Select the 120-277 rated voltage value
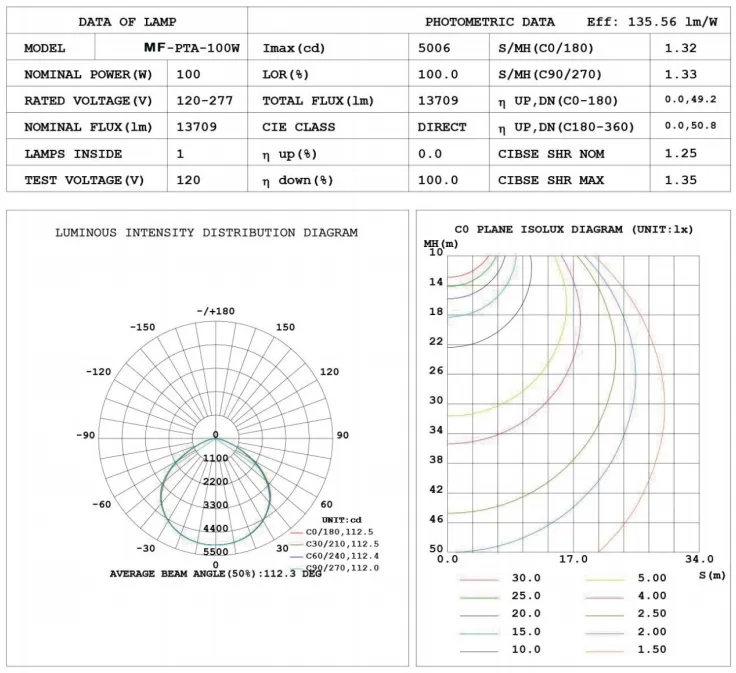Image resolution: width=736 pixels, height=673 pixels. 205,101
